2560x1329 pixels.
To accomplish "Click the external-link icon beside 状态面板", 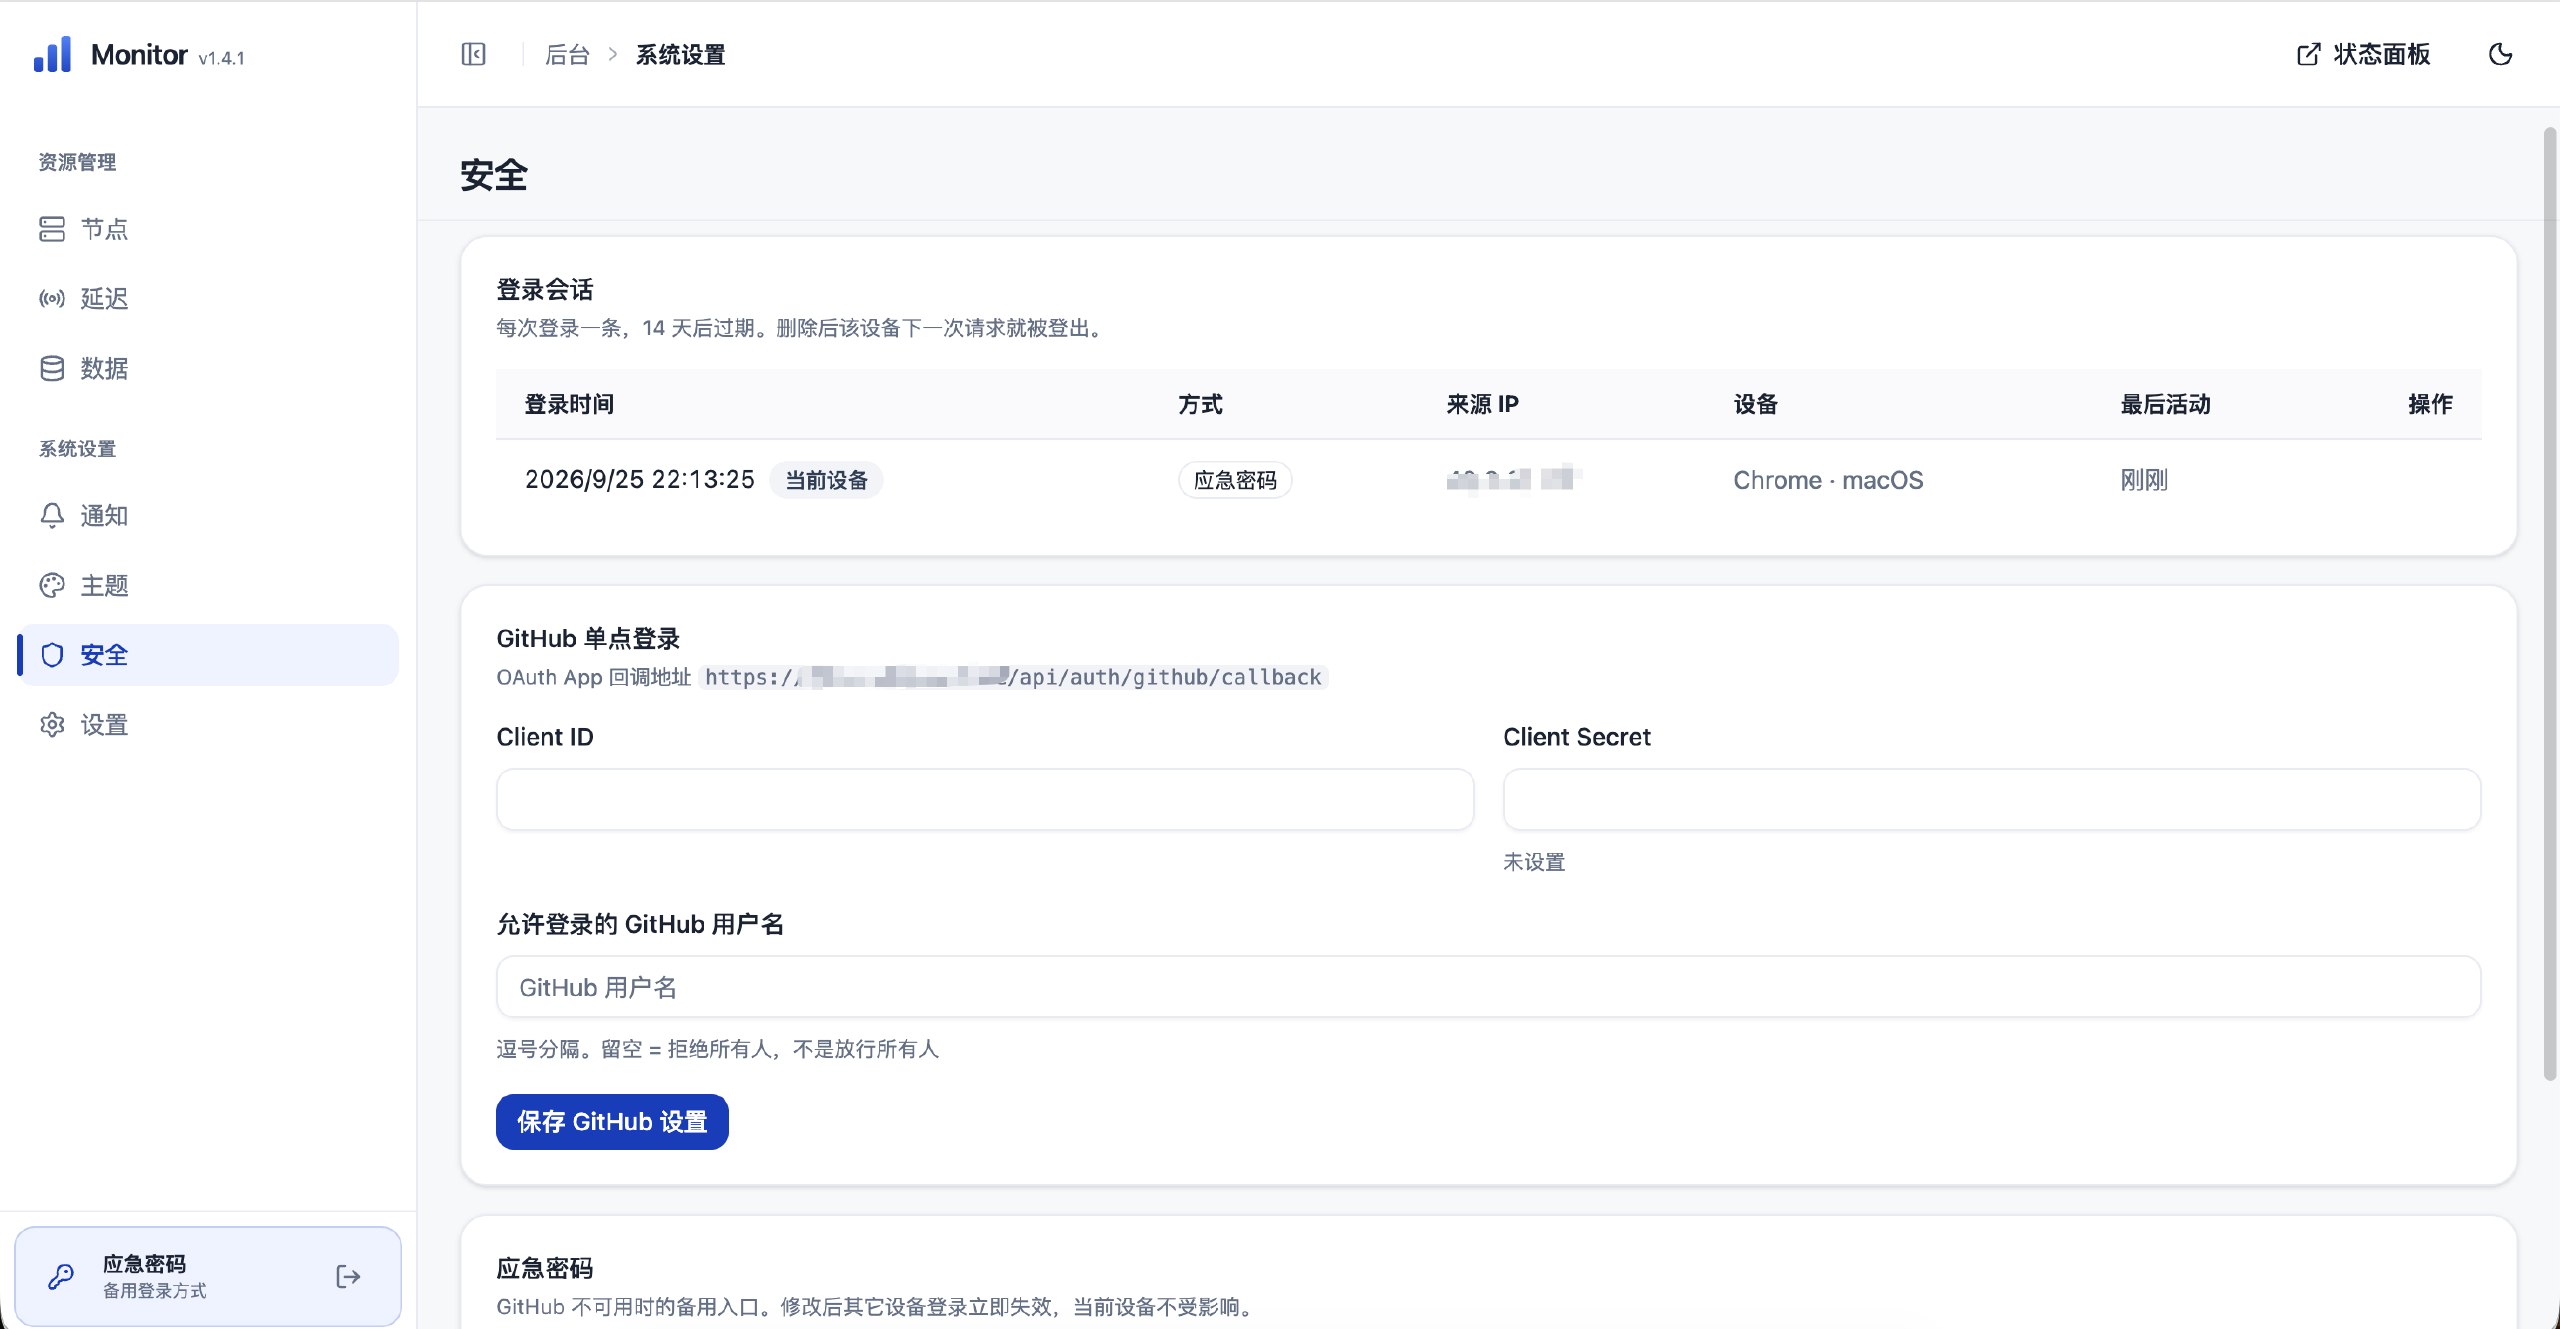I will [x=2308, y=54].
